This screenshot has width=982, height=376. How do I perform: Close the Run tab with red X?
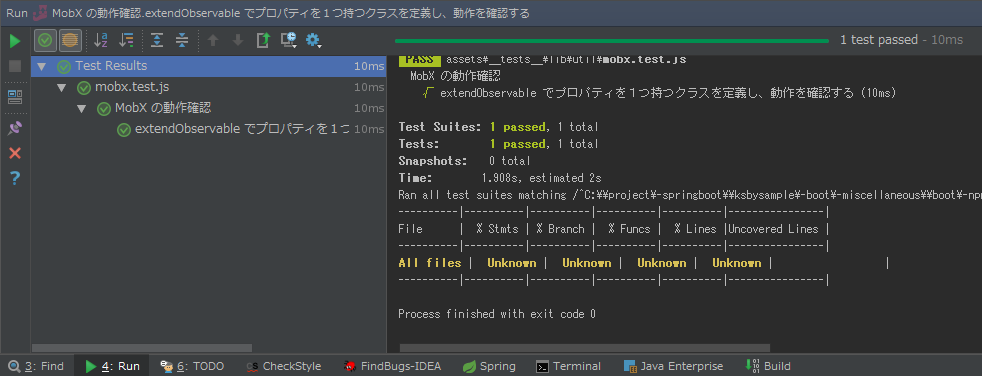tap(15, 154)
